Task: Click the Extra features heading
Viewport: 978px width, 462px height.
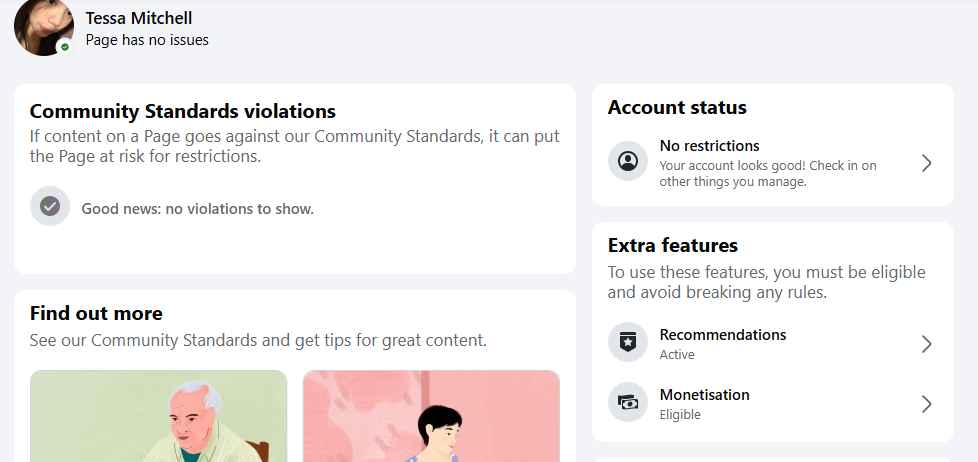Action: click(x=673, y=245)
